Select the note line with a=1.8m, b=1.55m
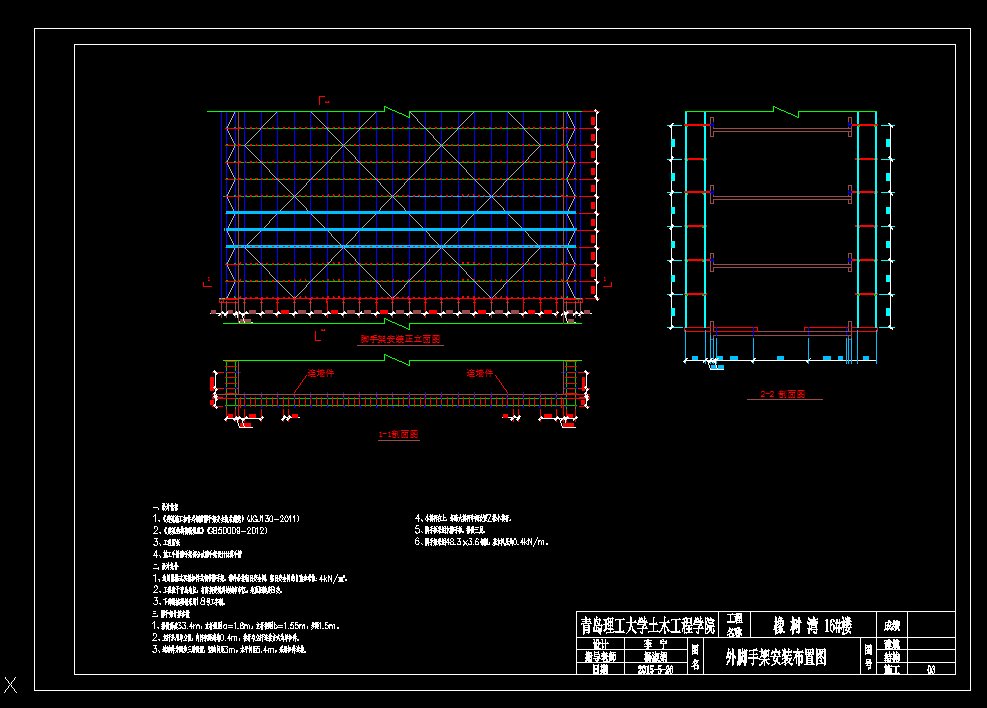The height and width of the screenshot is (708, 987). click(x=246, y=626)
